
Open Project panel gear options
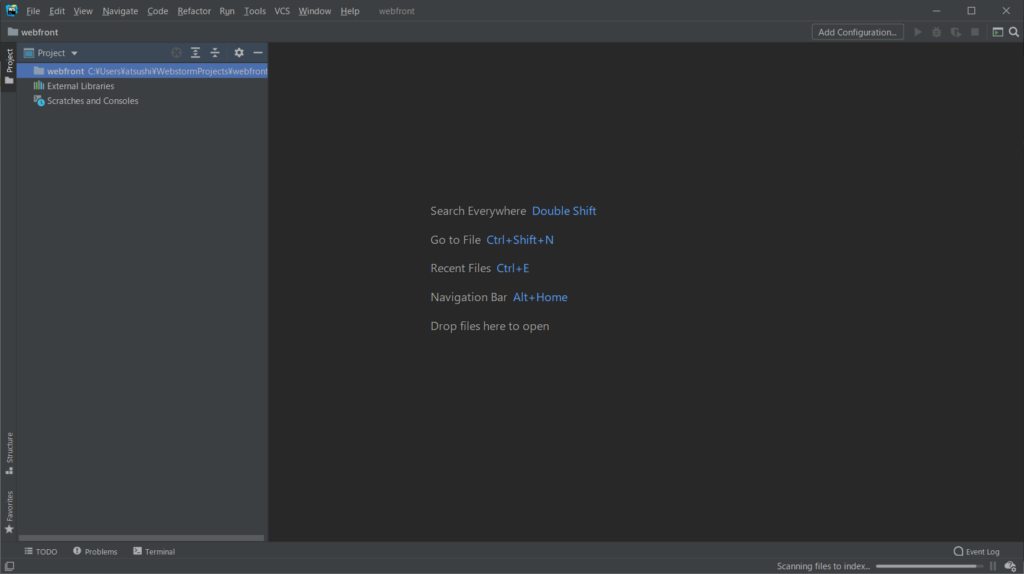(x=239, y=53)
